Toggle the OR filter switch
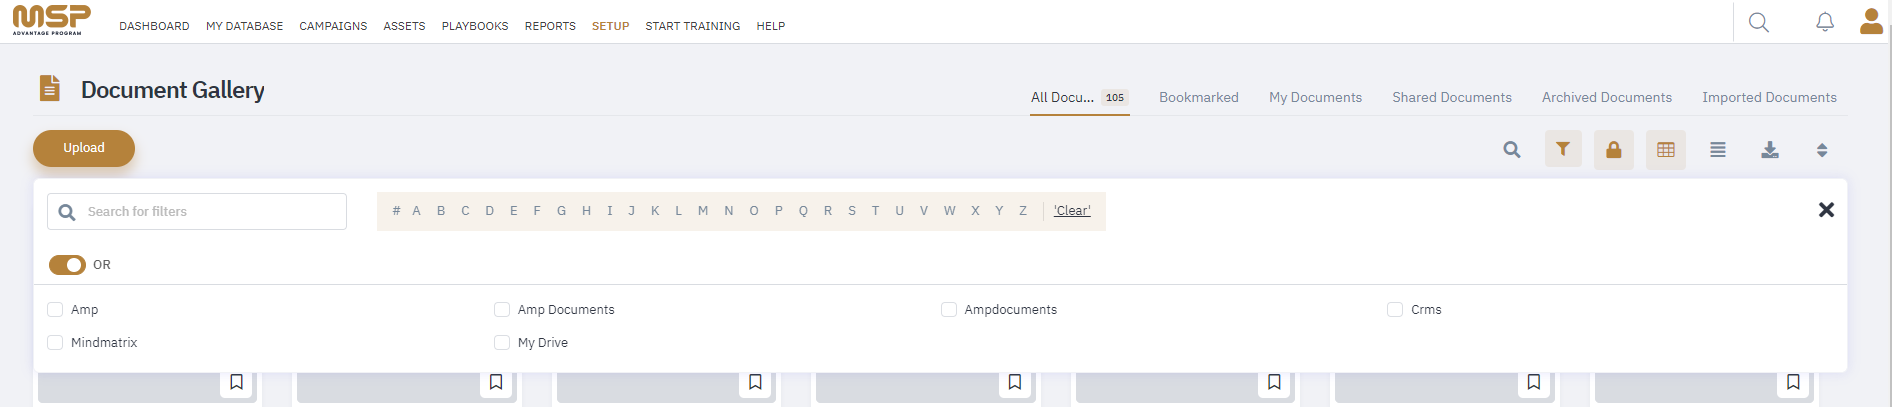1892x407 pixels. [67, 265]
